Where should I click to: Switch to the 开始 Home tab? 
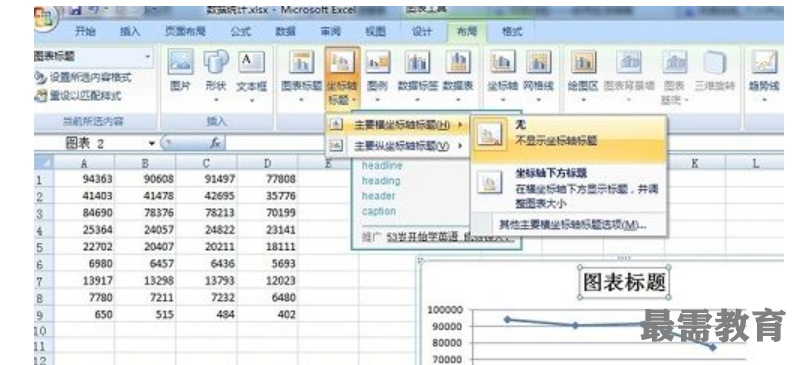[x=85, y=31]
